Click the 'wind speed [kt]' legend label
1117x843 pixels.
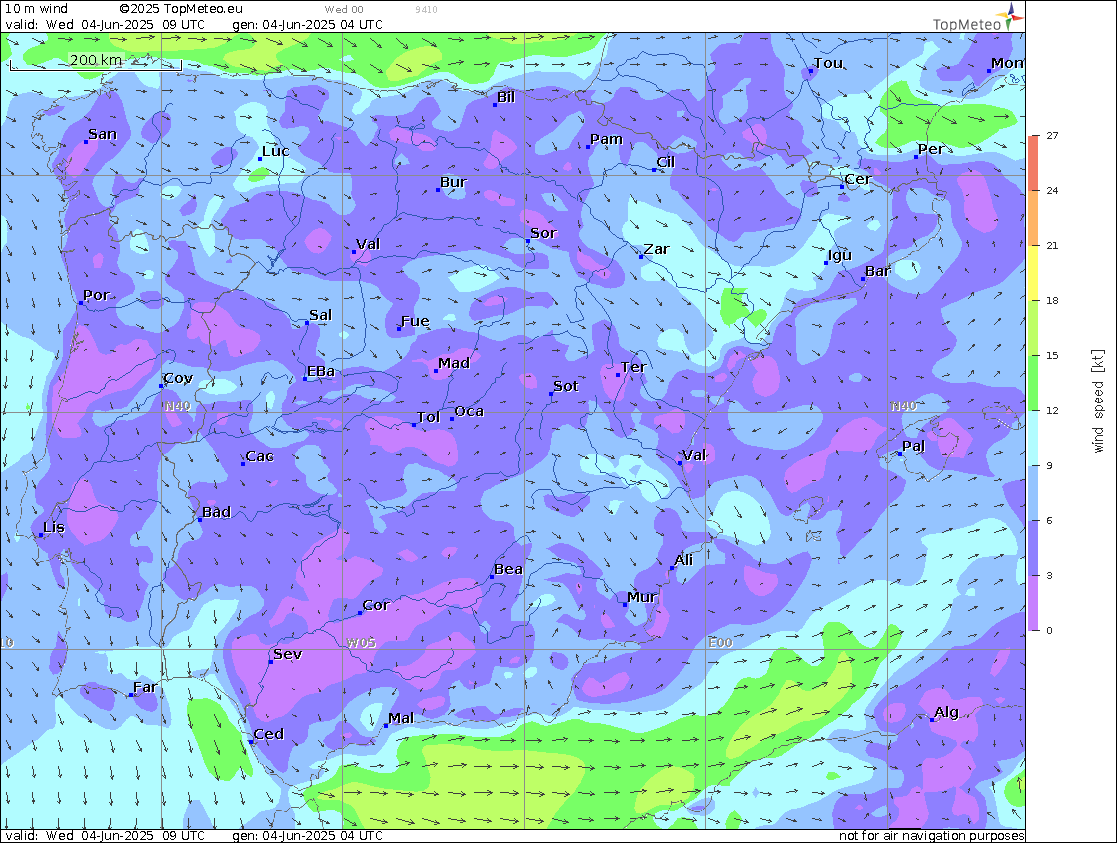click(1098, 401)
